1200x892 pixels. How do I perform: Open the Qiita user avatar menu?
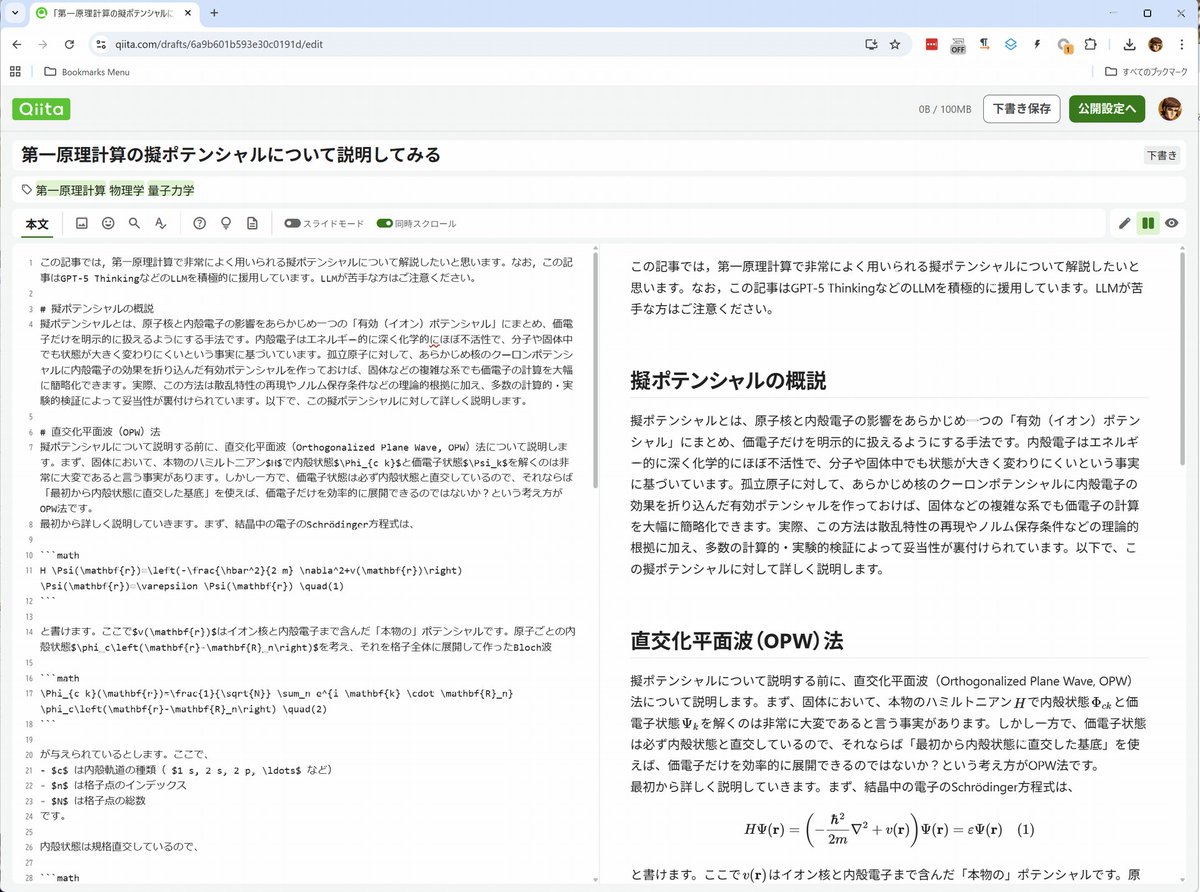(x=1170, y=109)
